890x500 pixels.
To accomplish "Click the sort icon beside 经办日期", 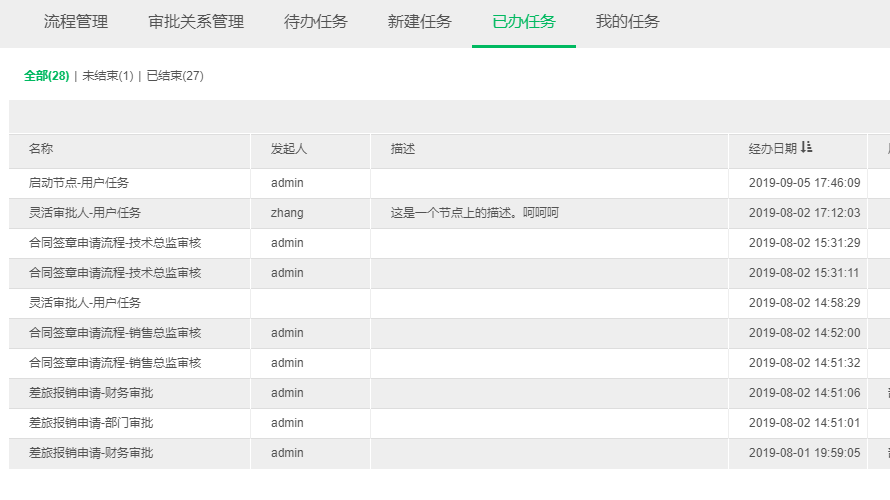I will click(x=807, y=148).
